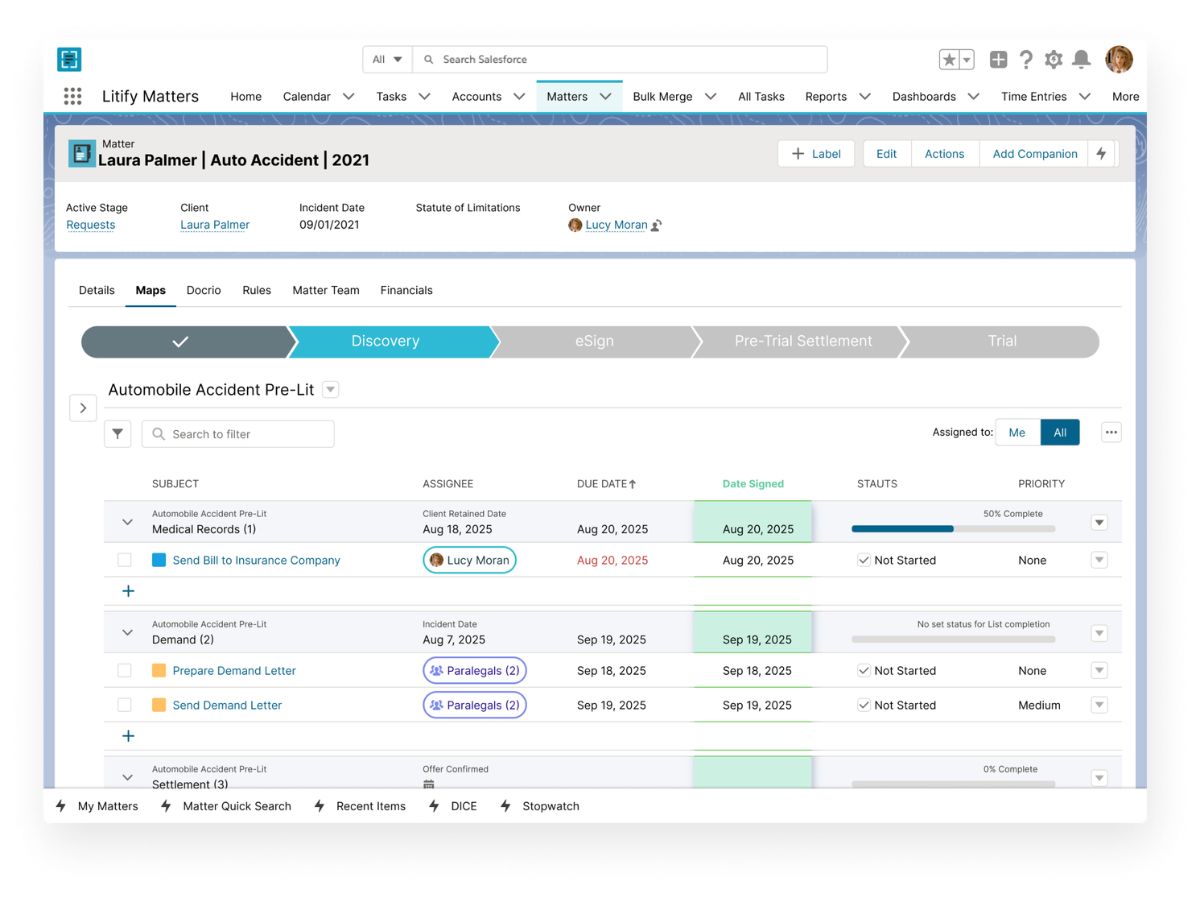Collapse the Medical Records (1) group
This screenshot has width=1200, height=900.
click(127, 522)
